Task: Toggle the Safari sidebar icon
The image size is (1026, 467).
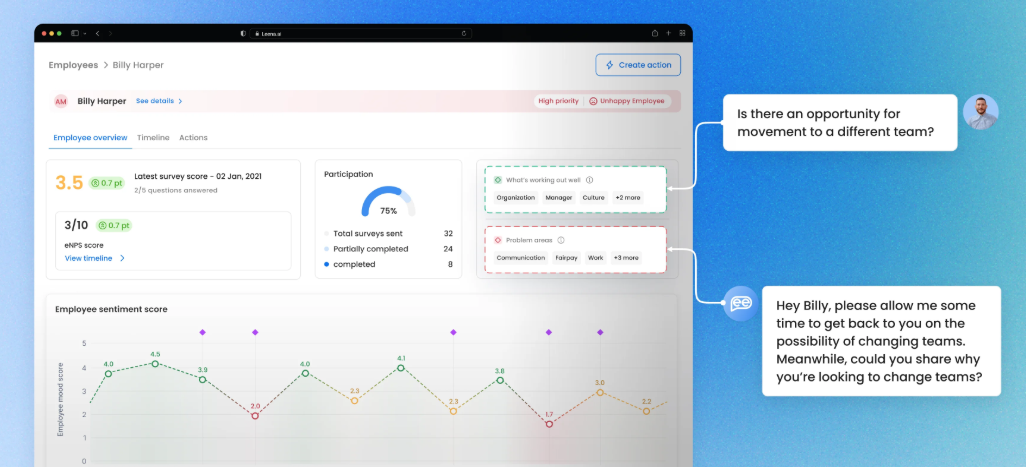Action: point(75,33)
